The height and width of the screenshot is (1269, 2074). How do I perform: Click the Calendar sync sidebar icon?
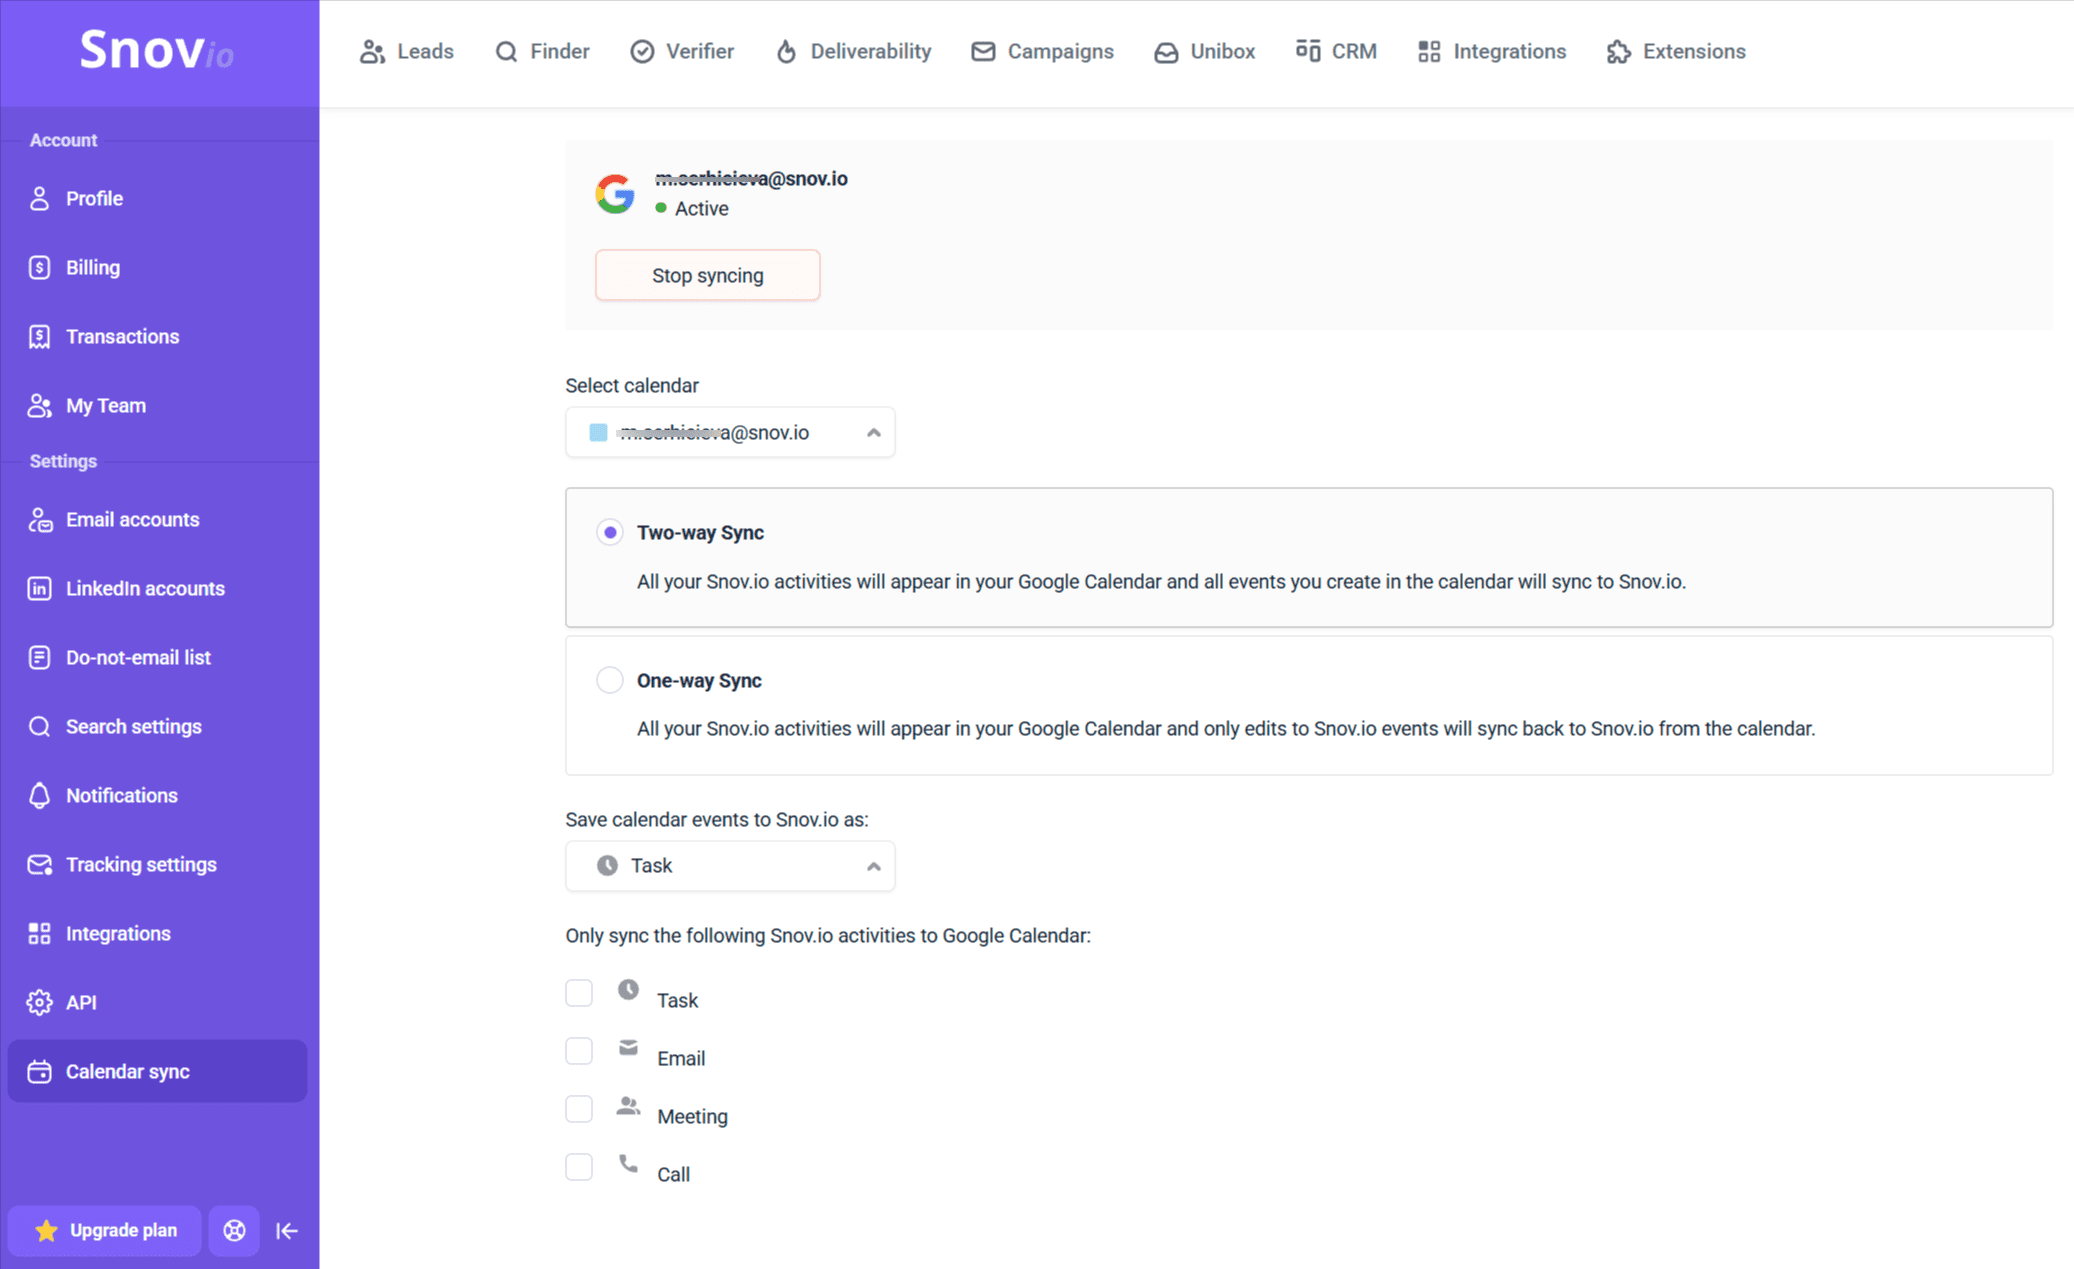click(40, 1071)
